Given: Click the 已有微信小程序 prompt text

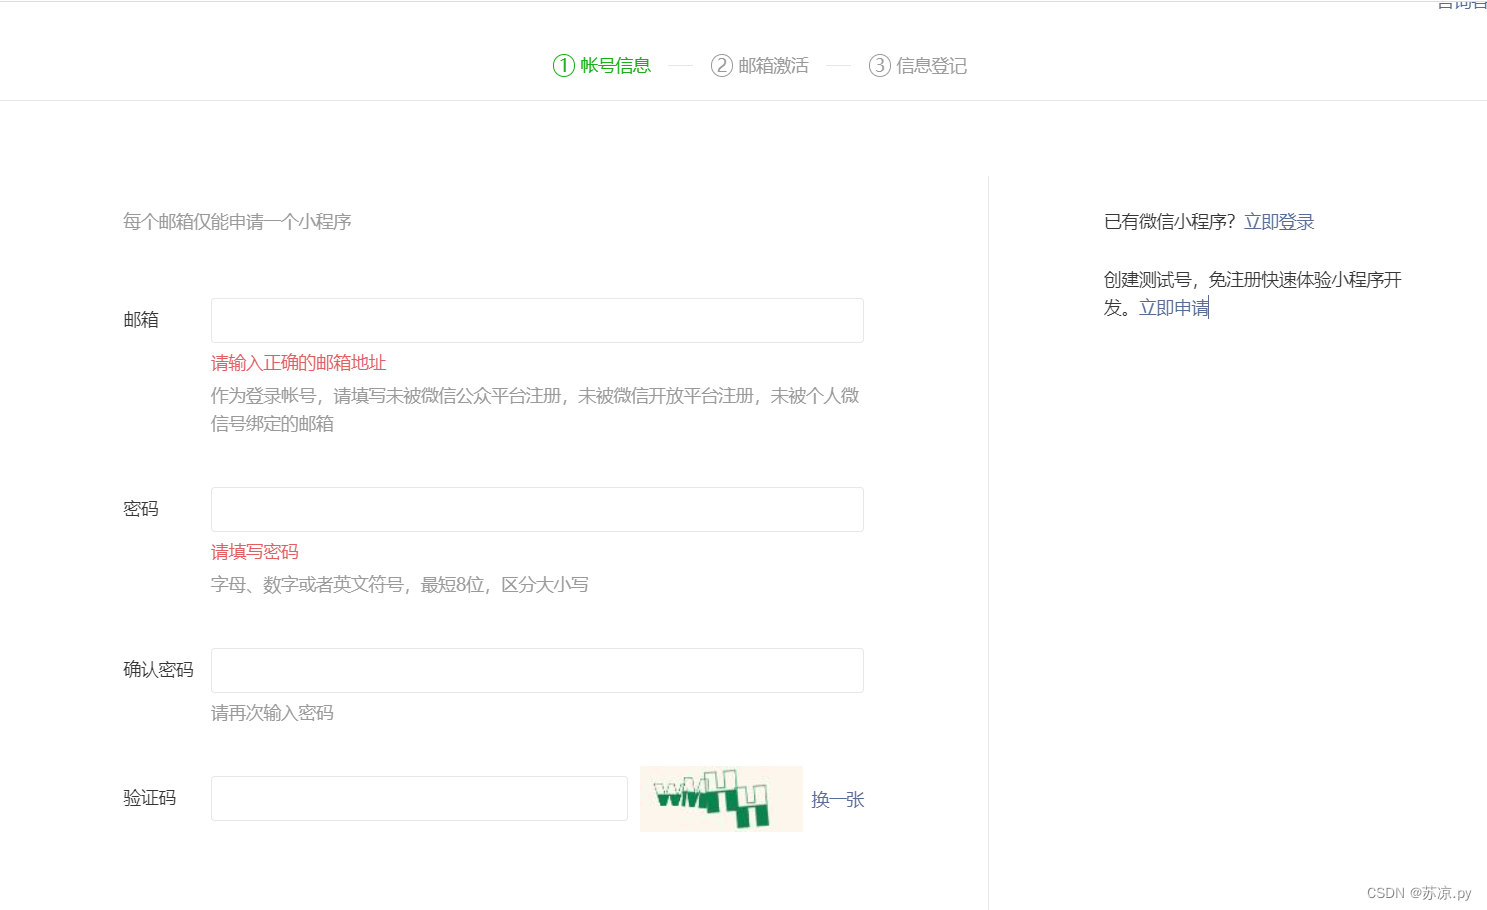Looking at the screenshot, I should click(1168, 221).
